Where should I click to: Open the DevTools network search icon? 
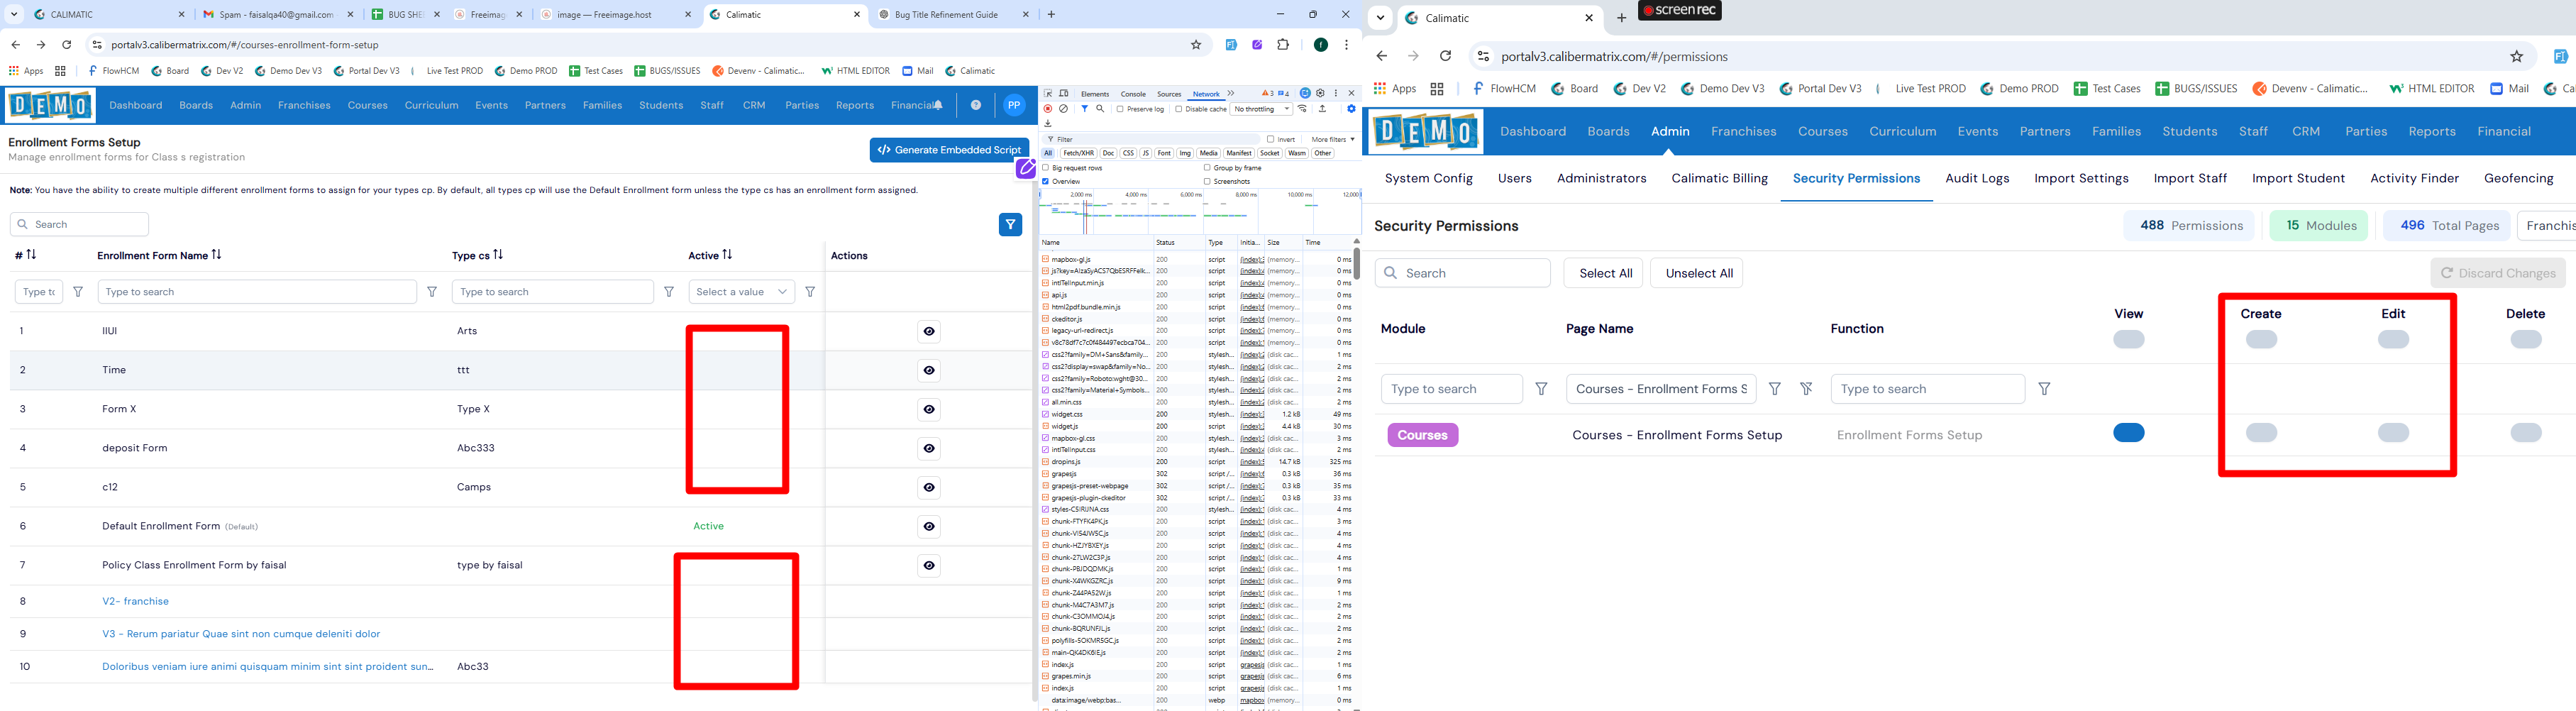tap(1100, 109)
